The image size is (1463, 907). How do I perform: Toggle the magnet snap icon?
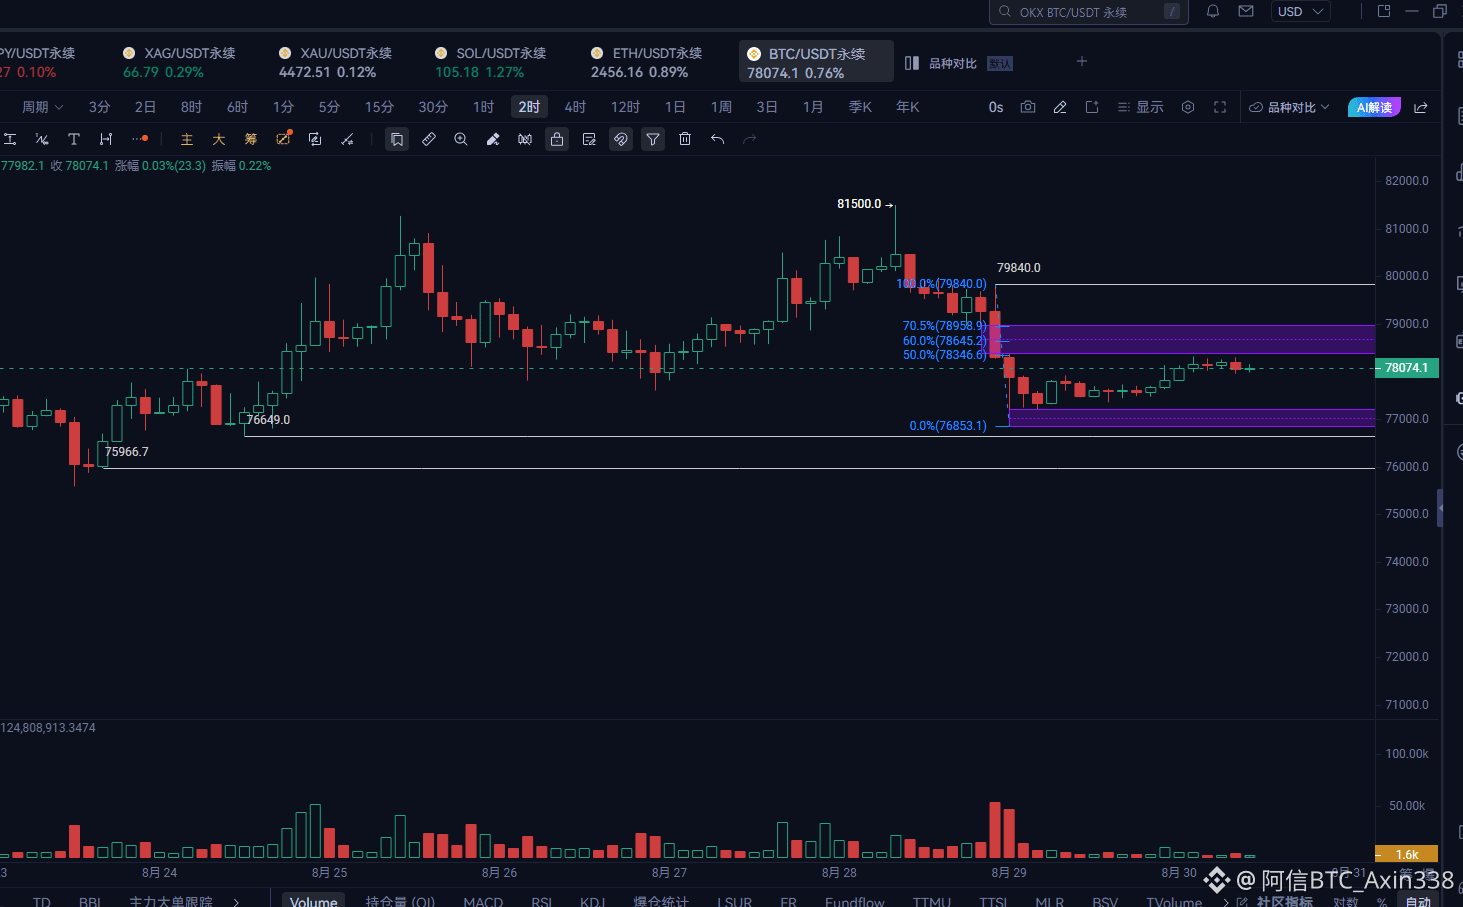[621, 139]
